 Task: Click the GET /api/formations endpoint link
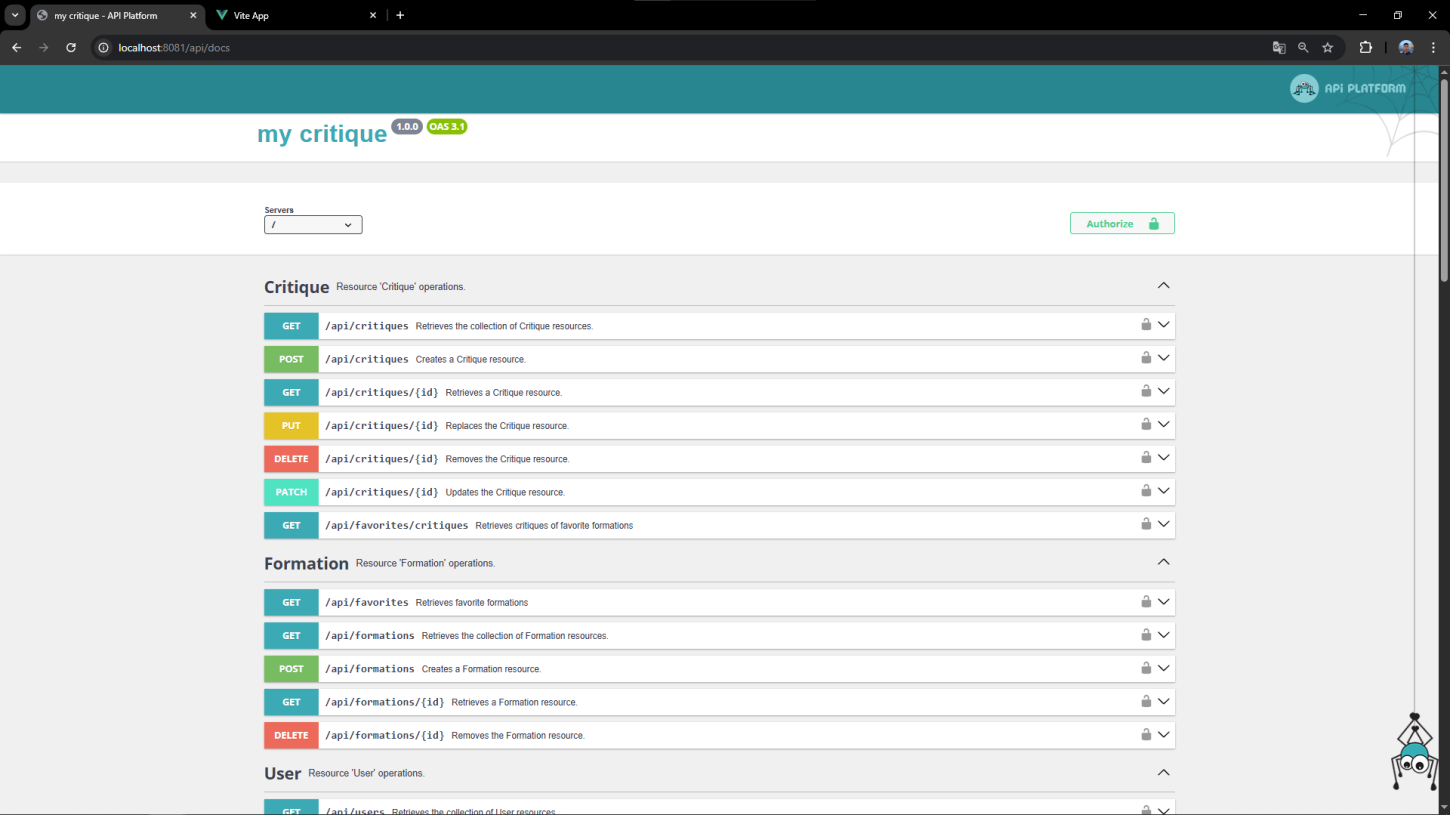(369, 636)
